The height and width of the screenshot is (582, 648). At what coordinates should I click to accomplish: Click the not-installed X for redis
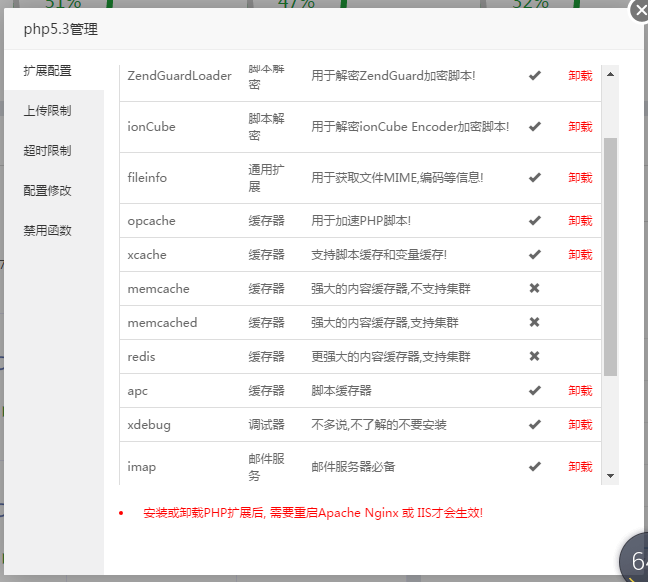[534, 356]
